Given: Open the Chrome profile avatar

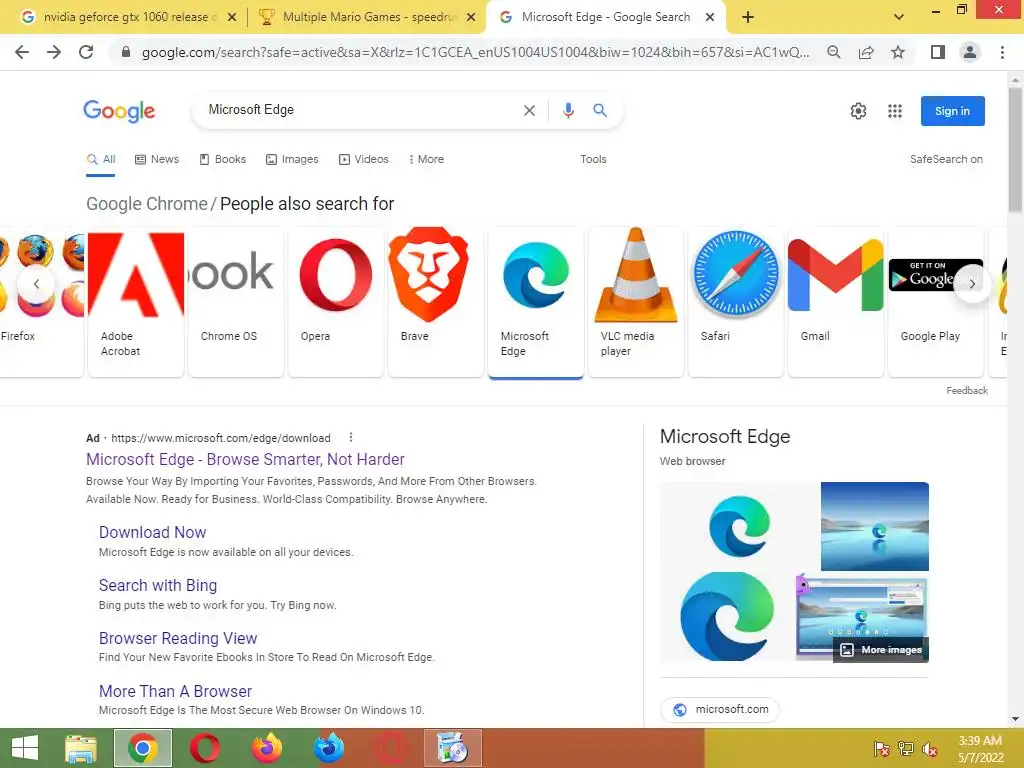Looking at the screenshot, I should [x=970, y=52].
